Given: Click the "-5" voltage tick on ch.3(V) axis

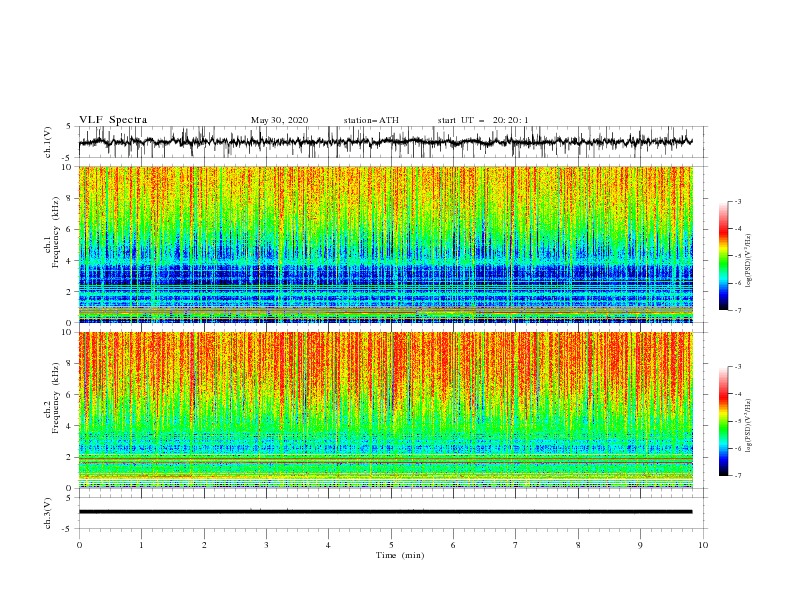Looking at the screenshot, I should (68, 529).
